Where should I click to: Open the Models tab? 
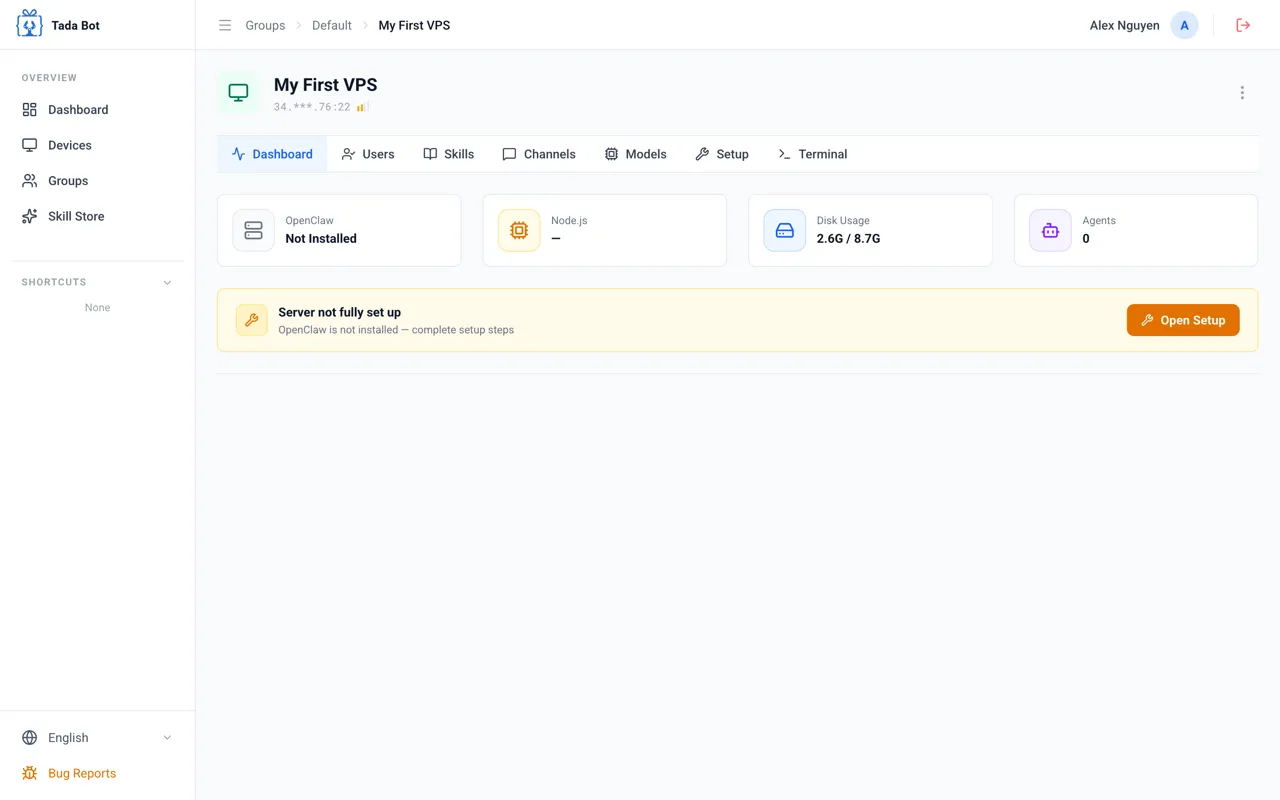pos(636,154)
